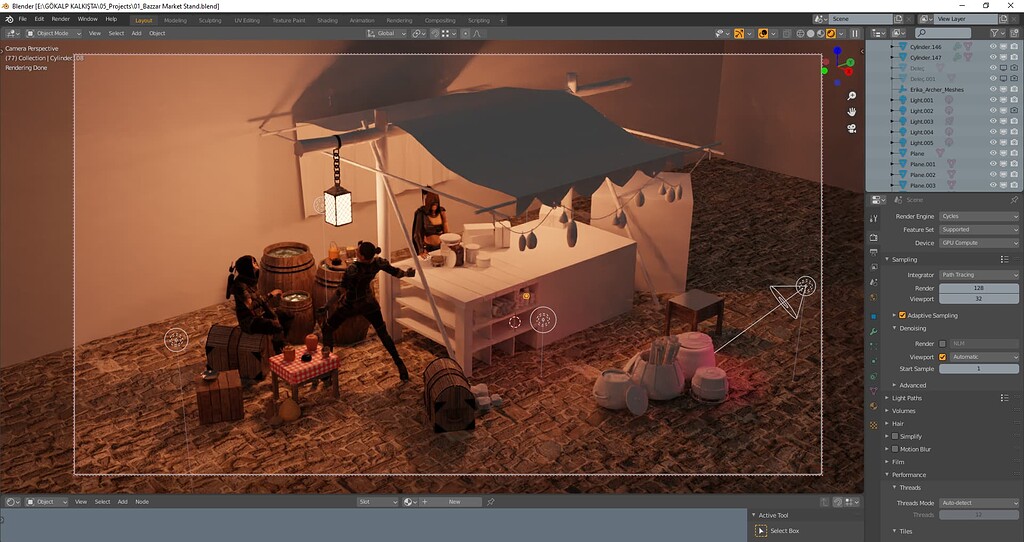Enable the Simplify checkbox

pos(895,436)
